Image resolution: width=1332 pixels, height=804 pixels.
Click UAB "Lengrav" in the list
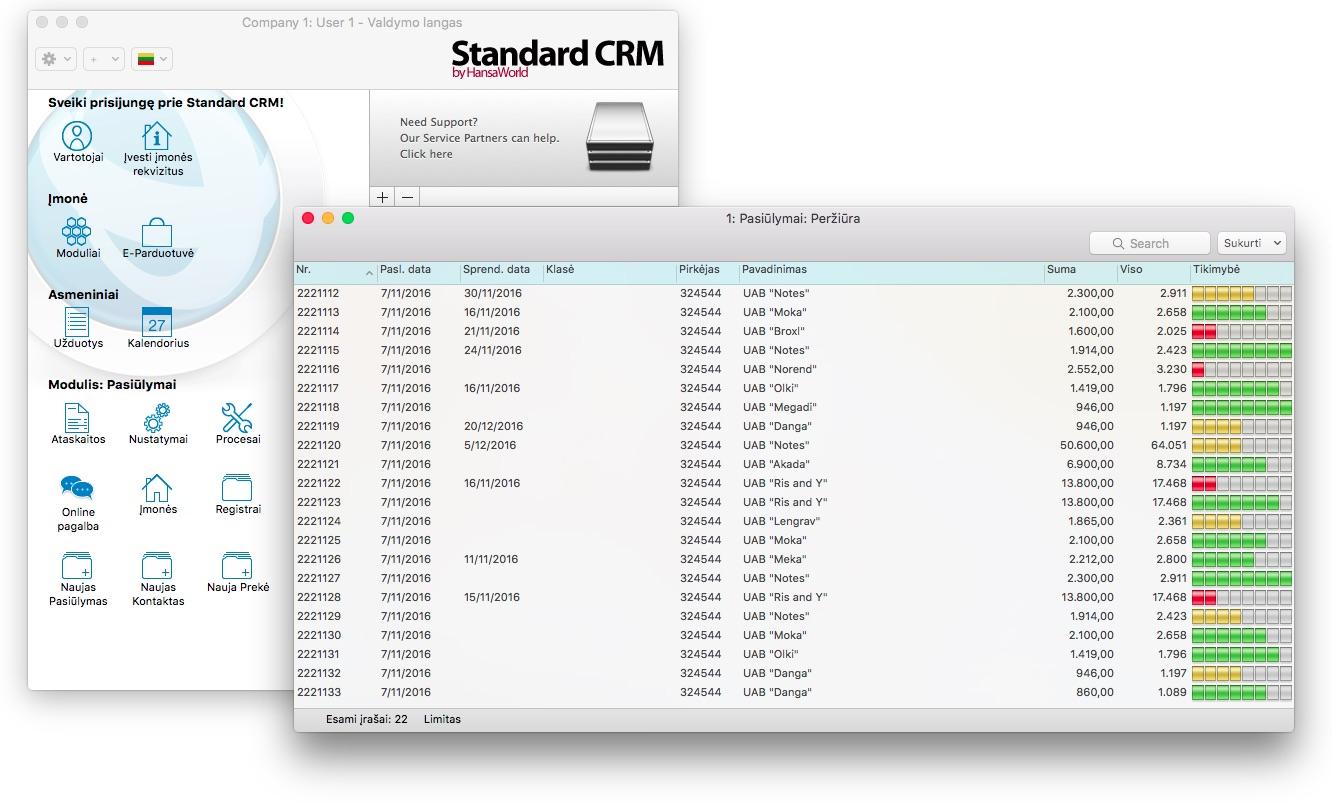[x=781, y=521]
